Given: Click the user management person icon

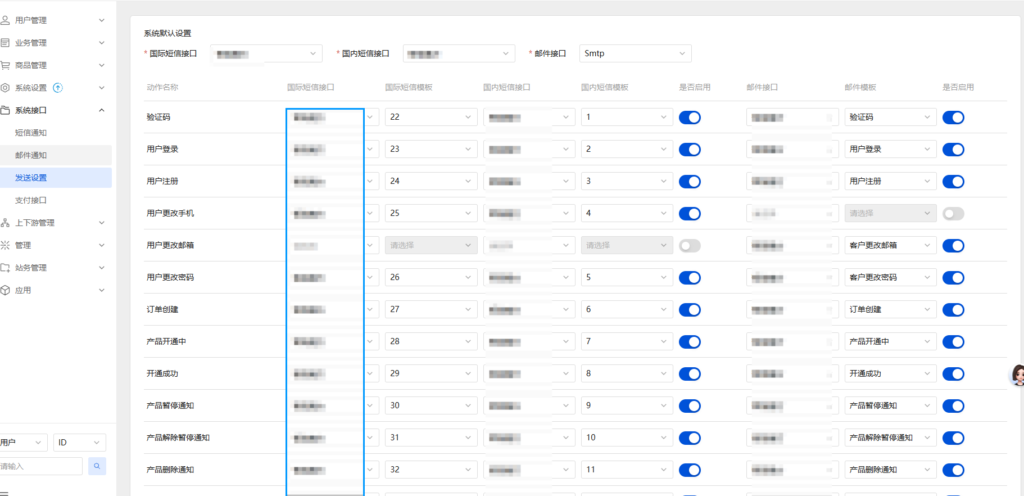Looking at the screenshot, I should [5, 20].
